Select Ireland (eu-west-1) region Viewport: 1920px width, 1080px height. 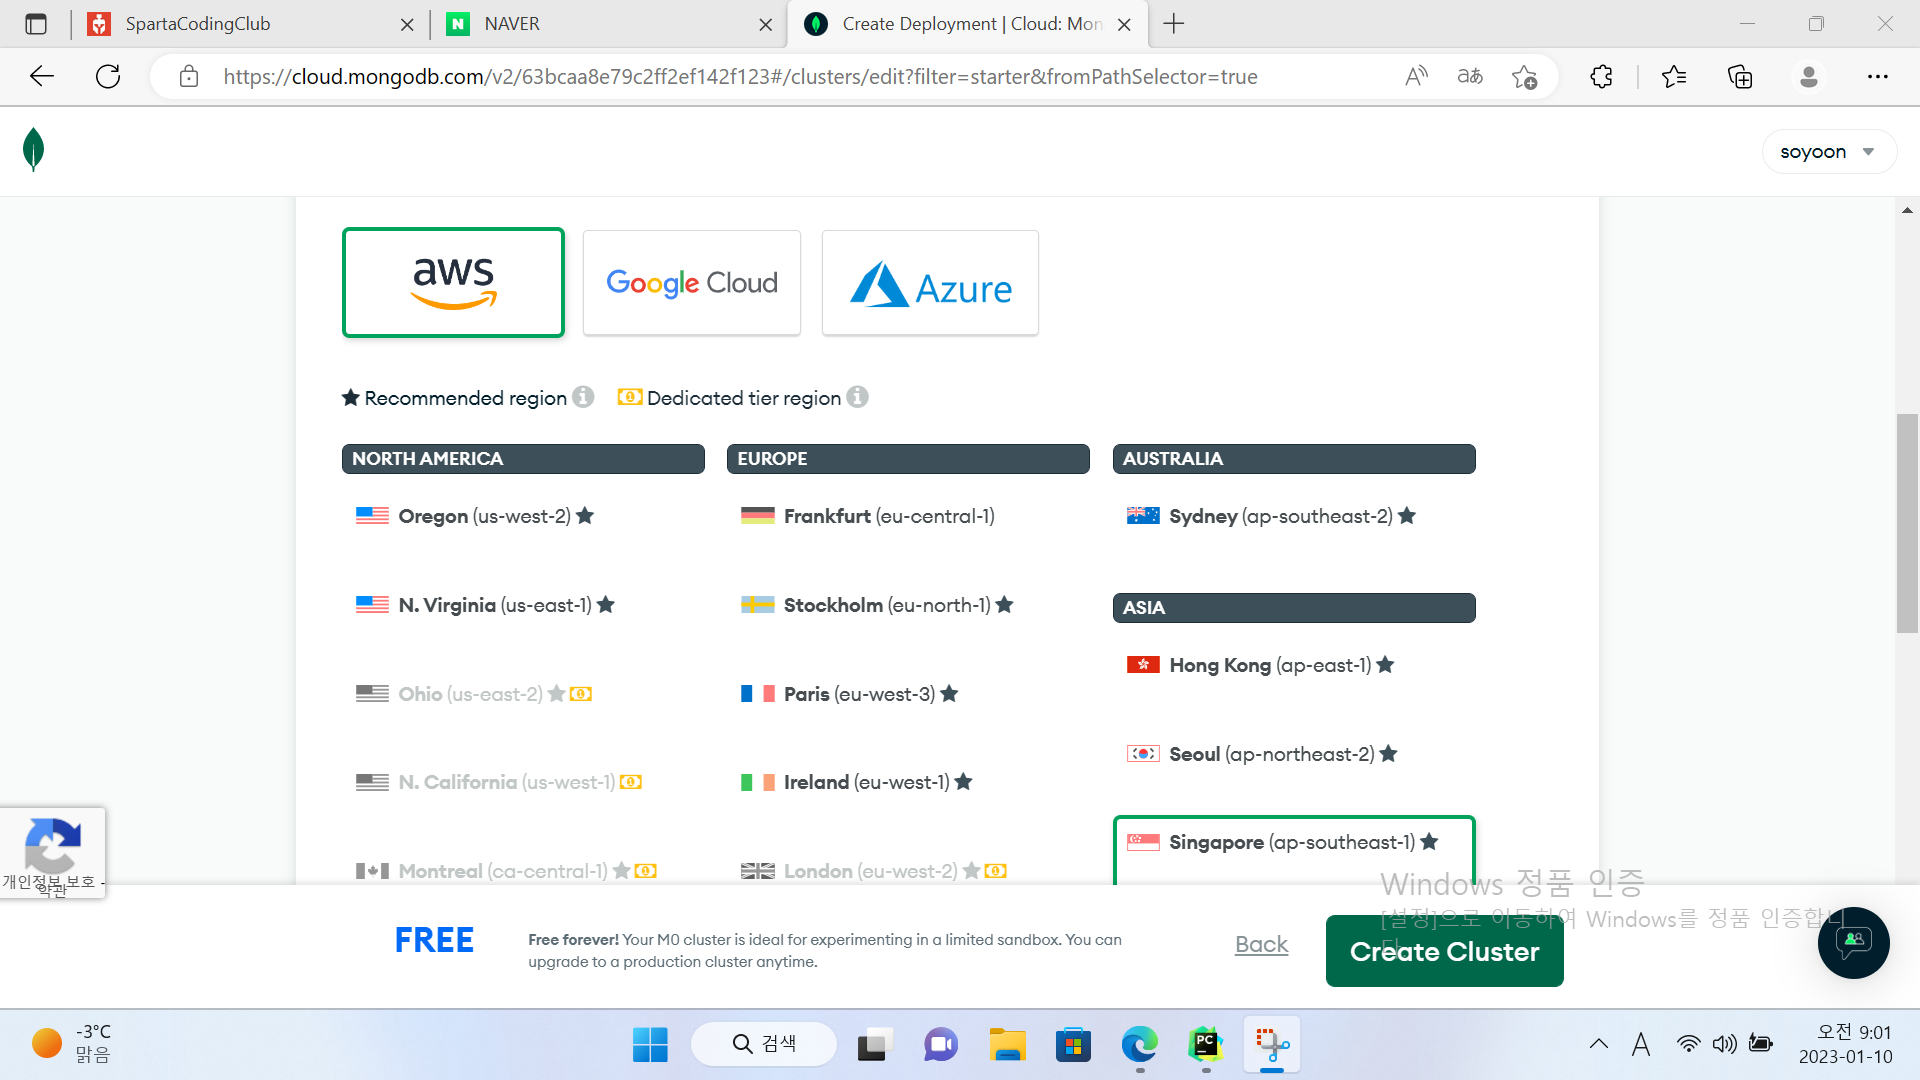coord(856,782)
